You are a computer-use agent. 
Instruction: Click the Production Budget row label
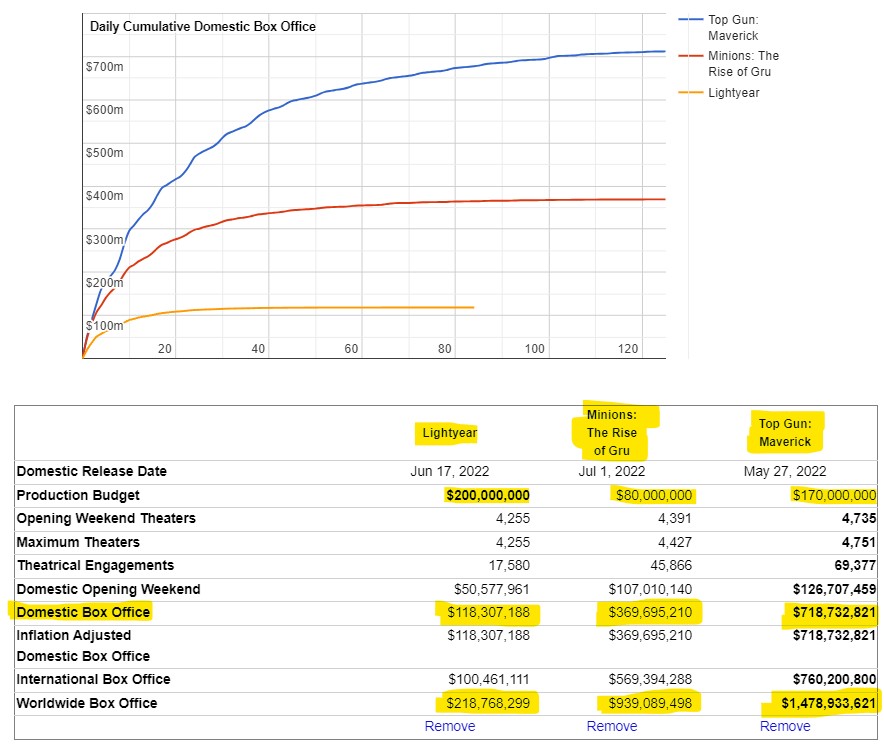(x=78, y=495)
